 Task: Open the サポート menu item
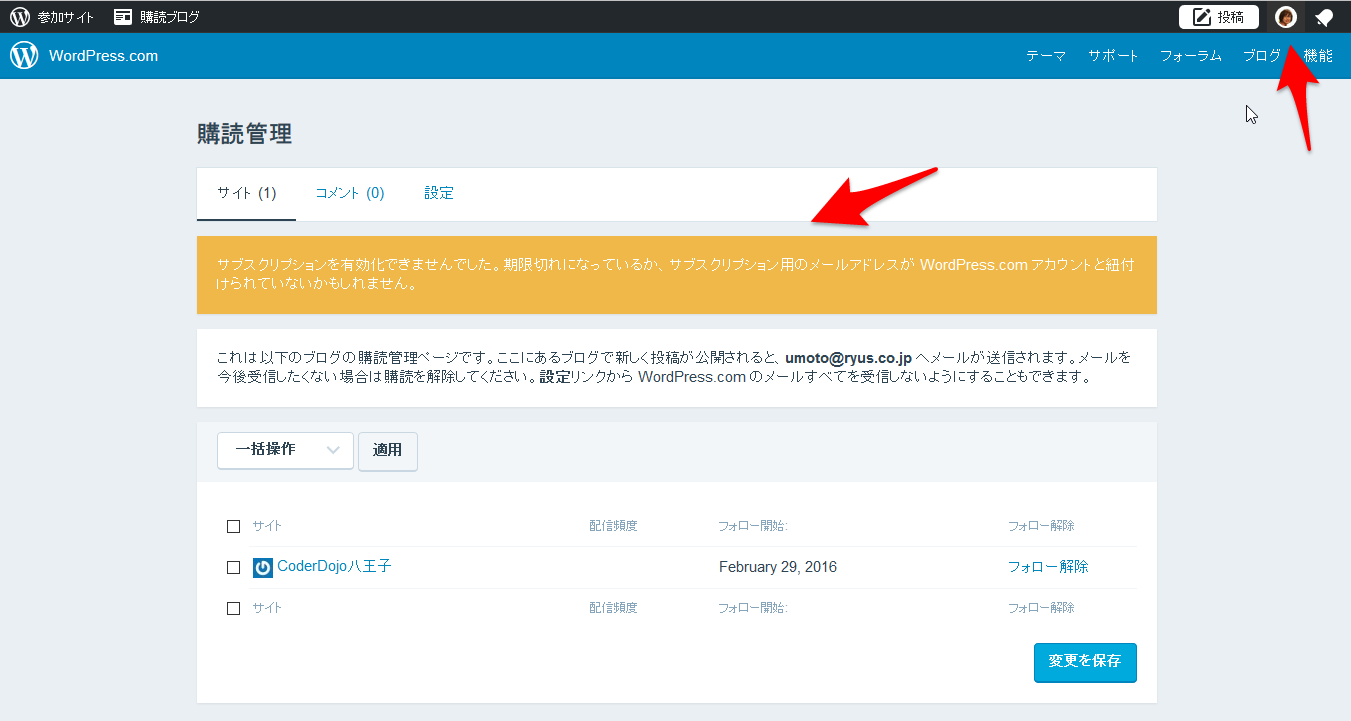(1114, 56)
